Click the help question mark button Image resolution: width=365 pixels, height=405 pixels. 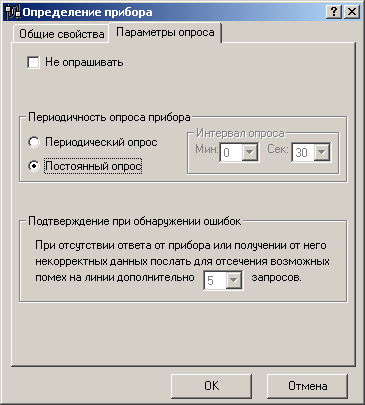pyautogui.click(x=334, y=12)
